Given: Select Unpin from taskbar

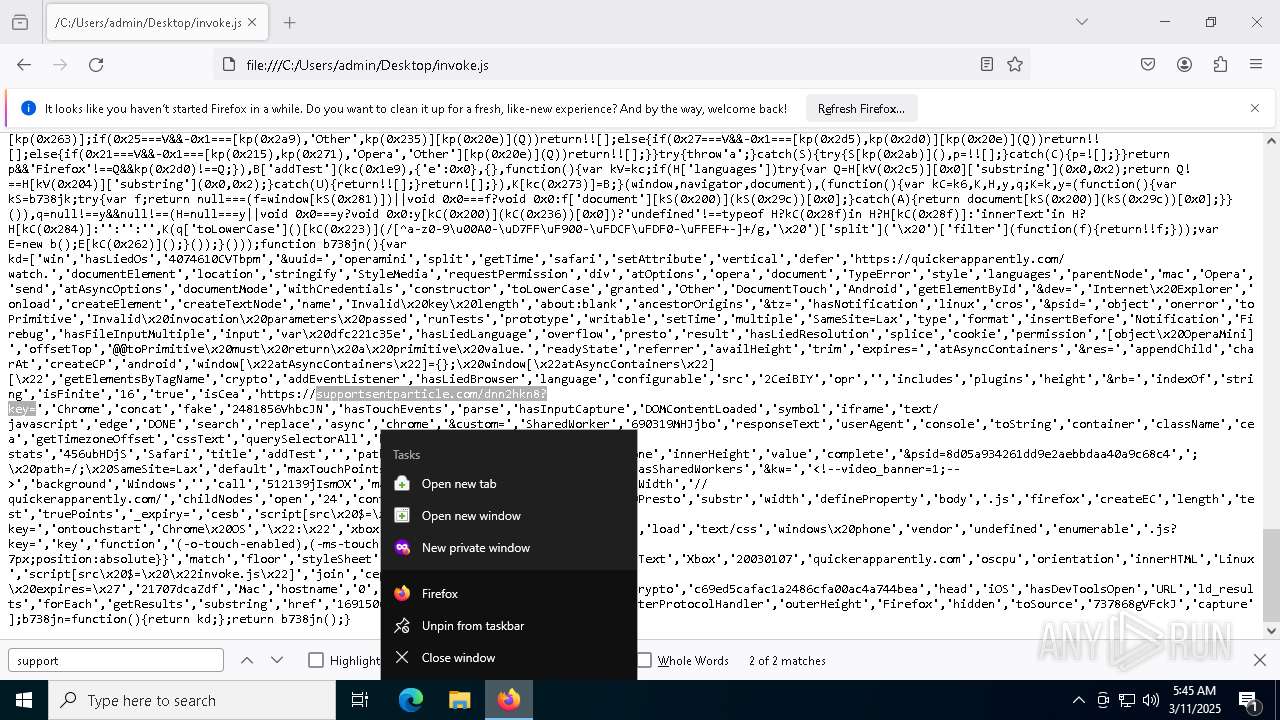Looking at the screenshot, I should 509,626.
